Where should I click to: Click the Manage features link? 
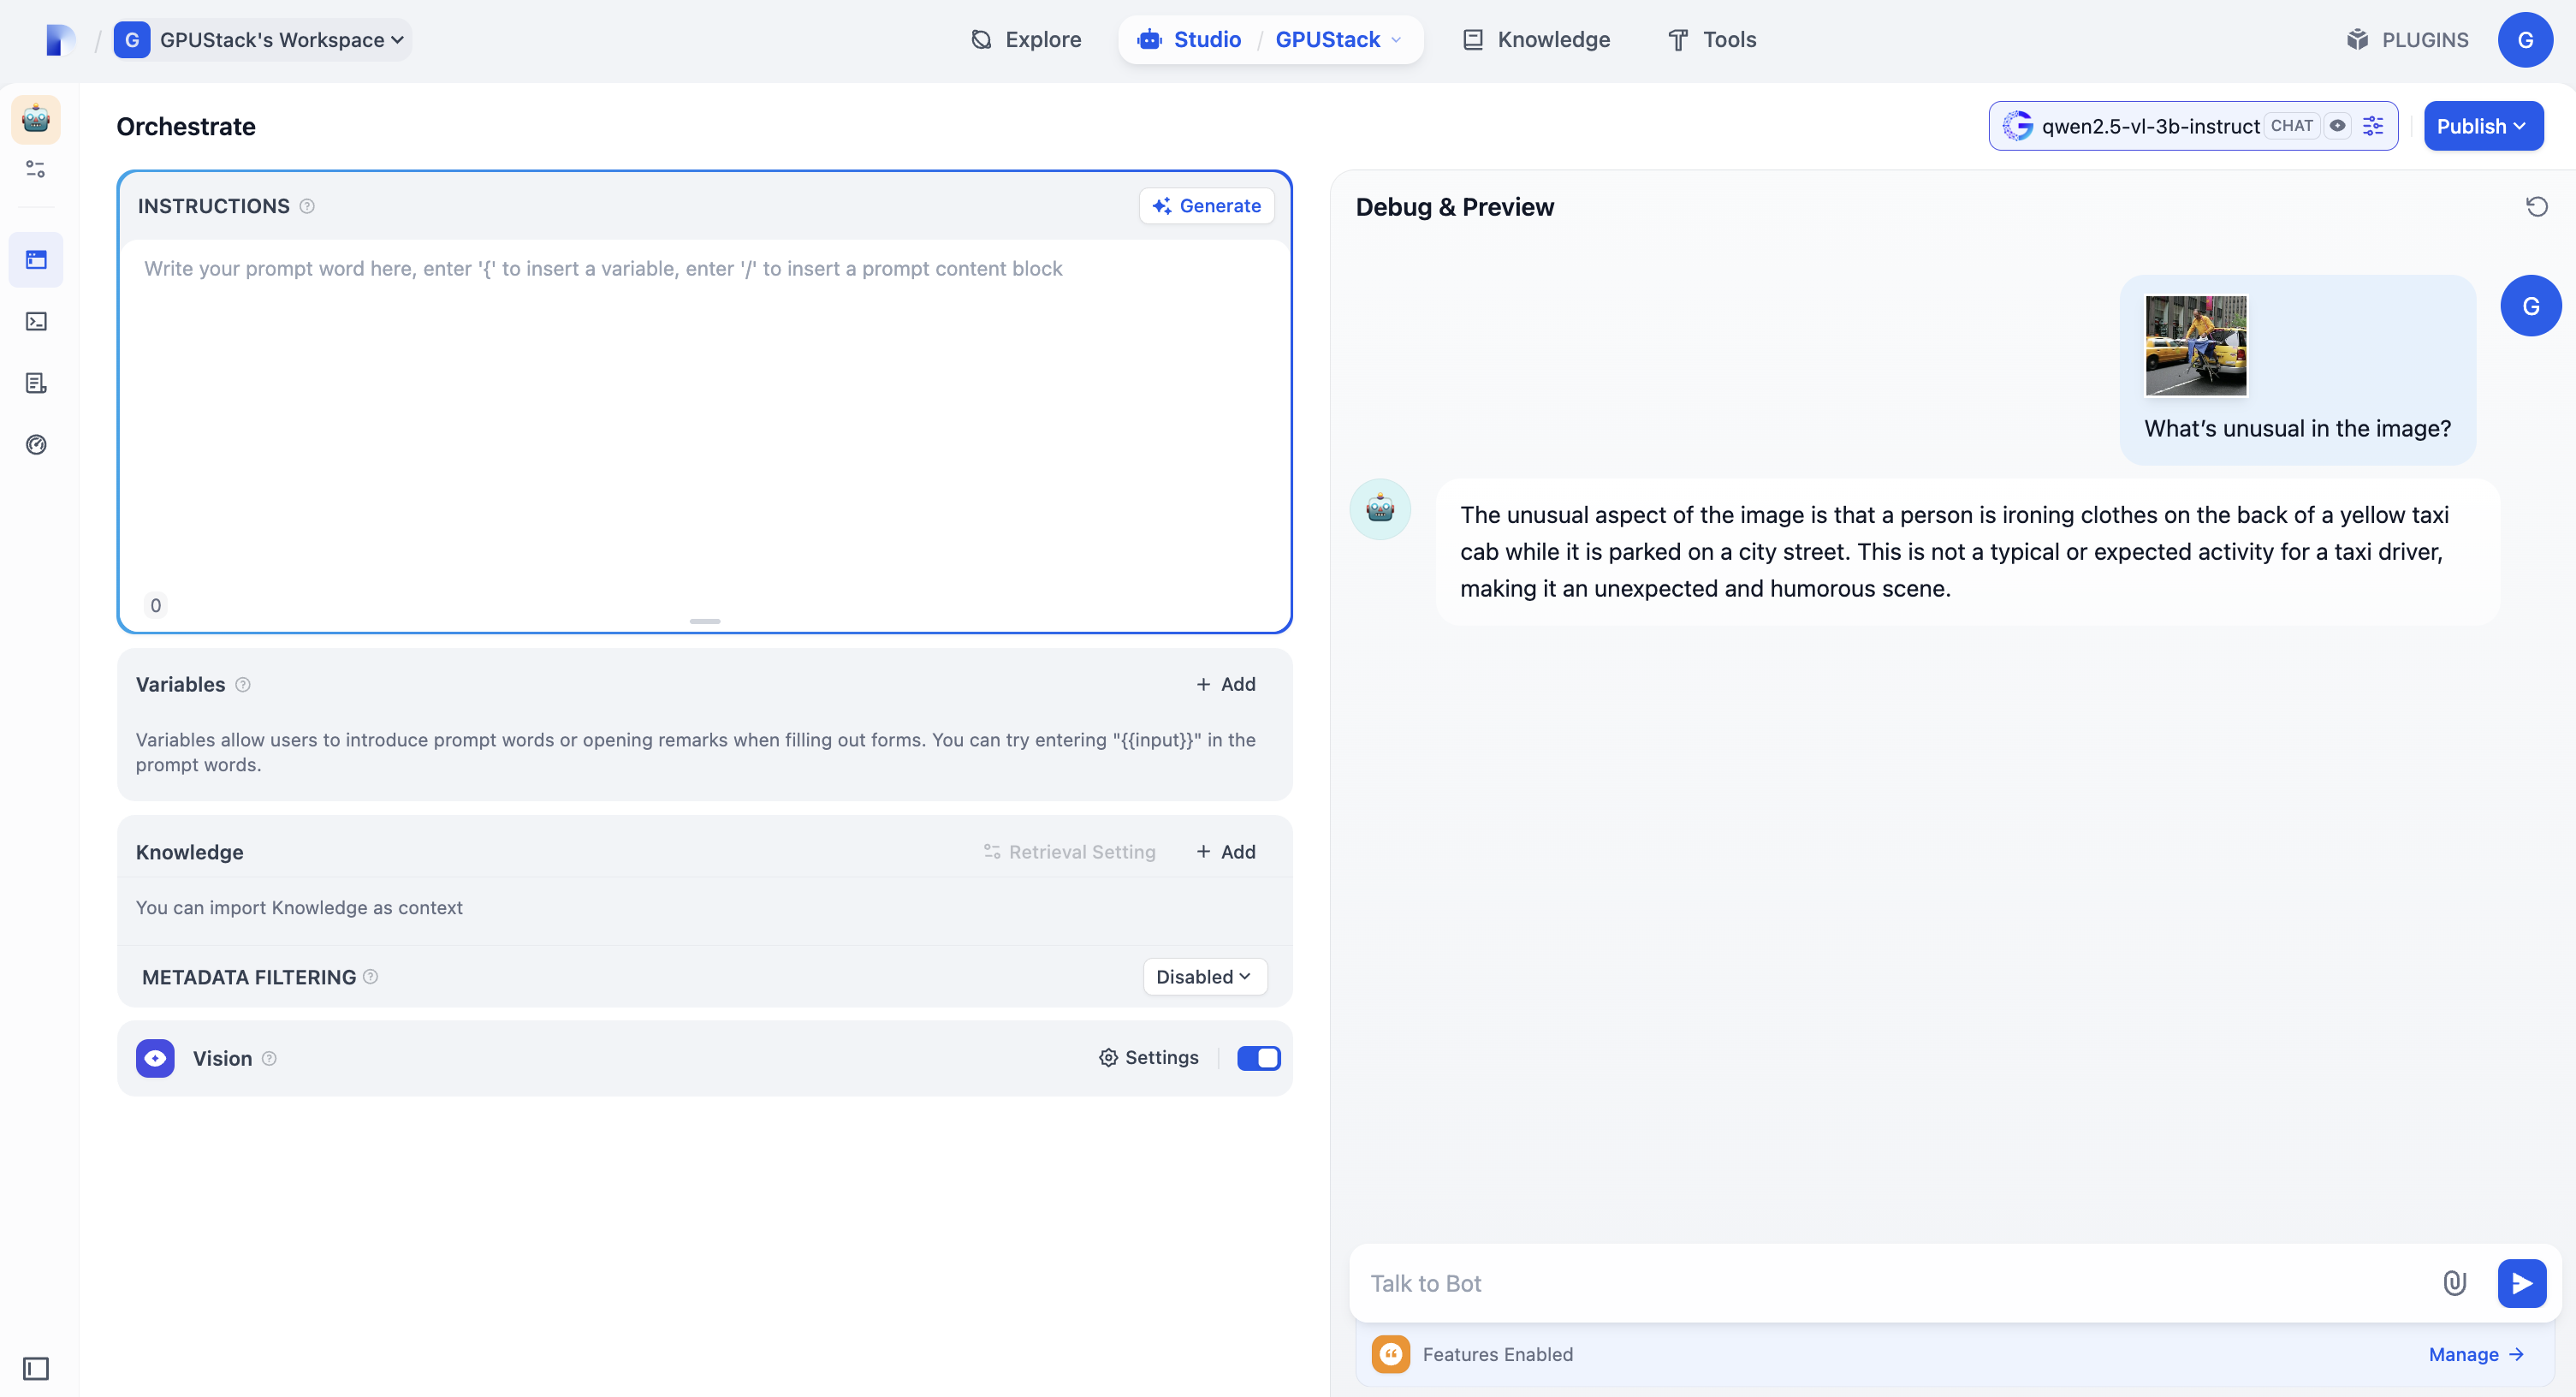tap(2475, 1354)
